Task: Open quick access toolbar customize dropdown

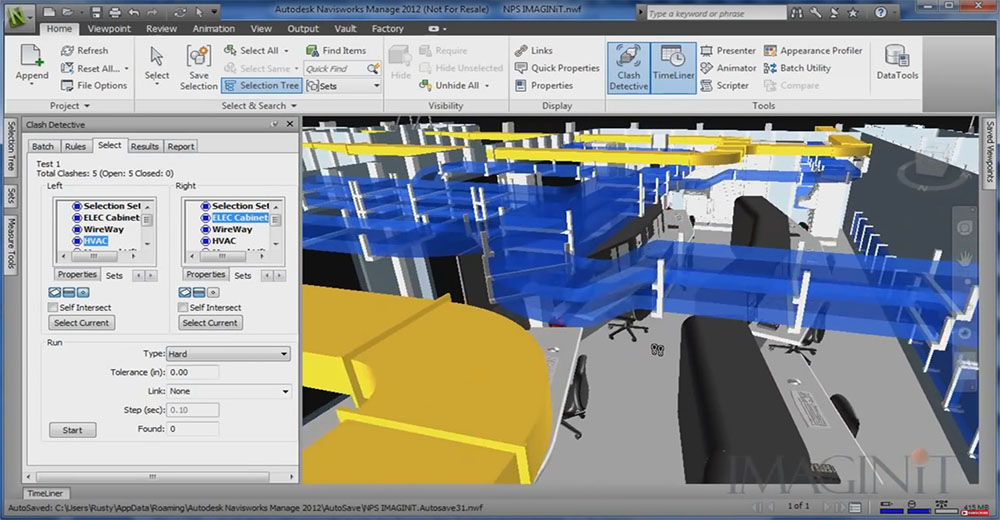Action: tap(214, 12)
